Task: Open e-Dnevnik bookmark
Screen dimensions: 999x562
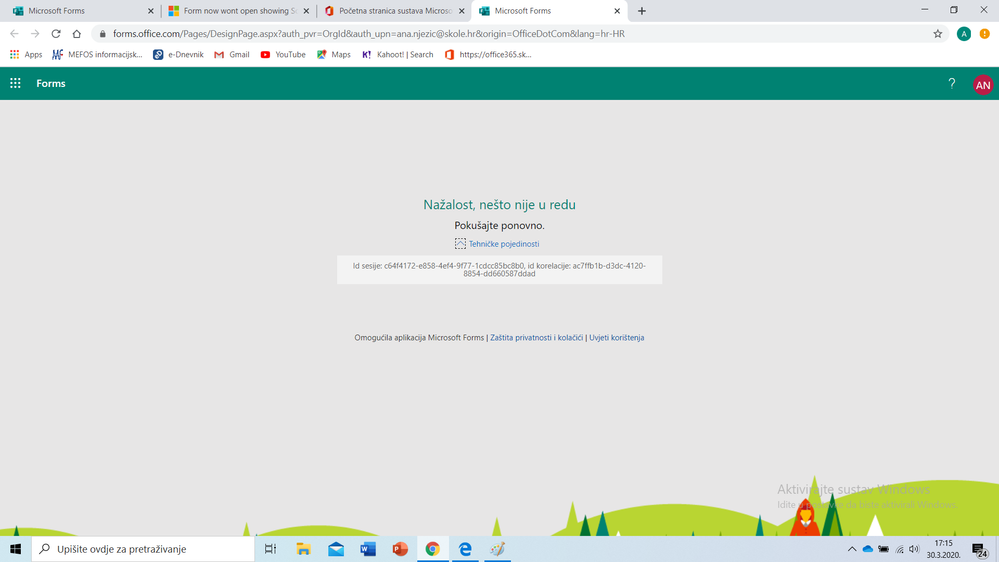Action: (178, 55)
